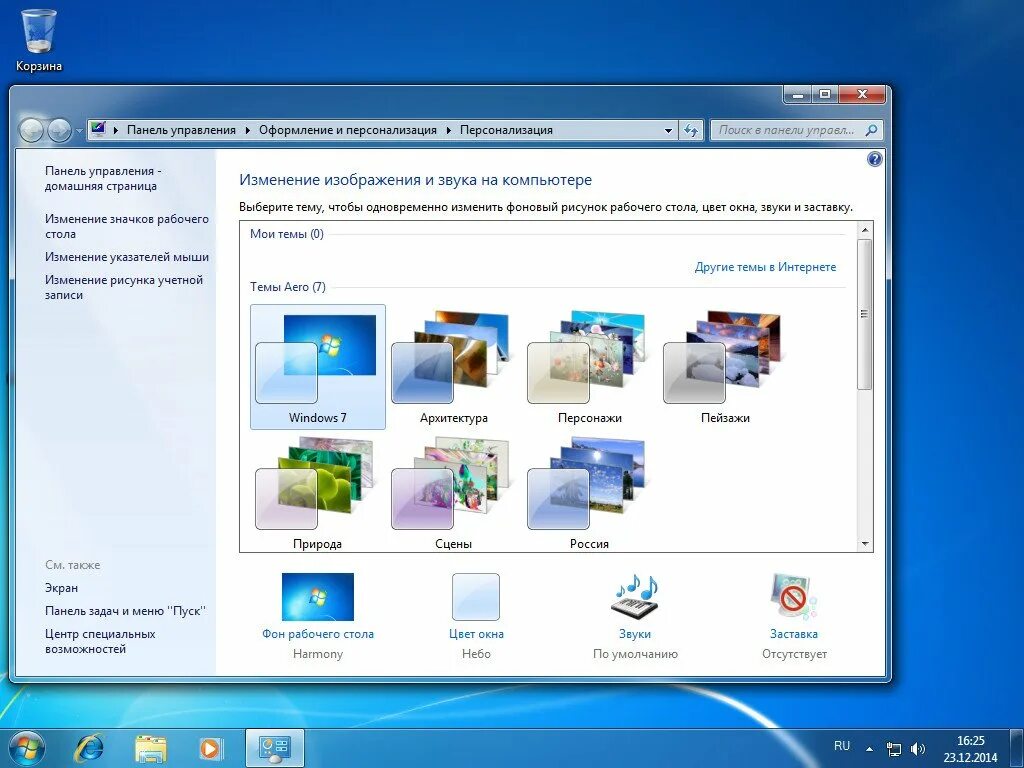Click Show desktop strip at taskbar end

[1017, 748]
